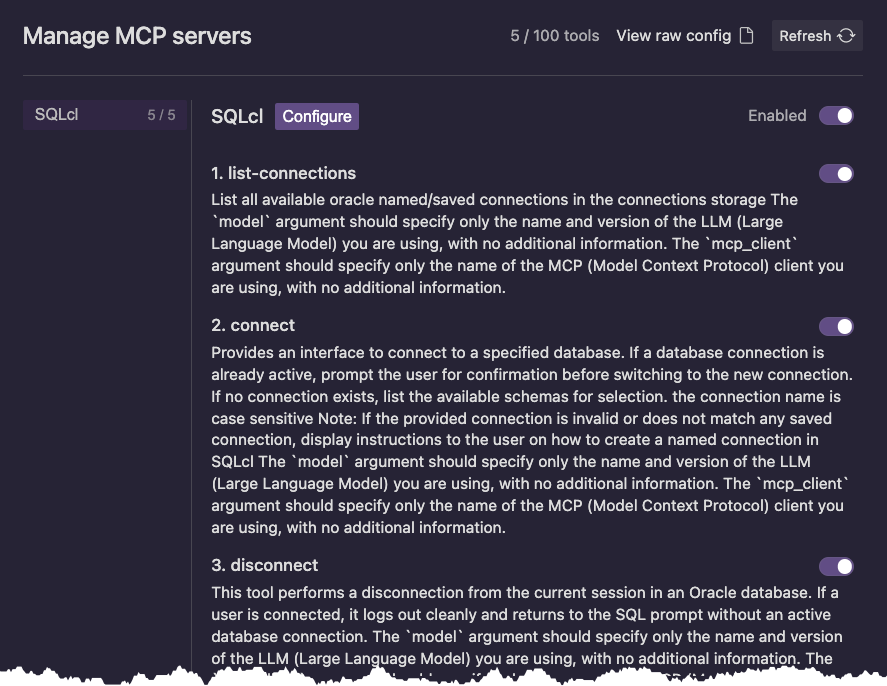This screenshot has width=887, height=686.
Task: Open the View raw config link
Action: click(673, 36)
